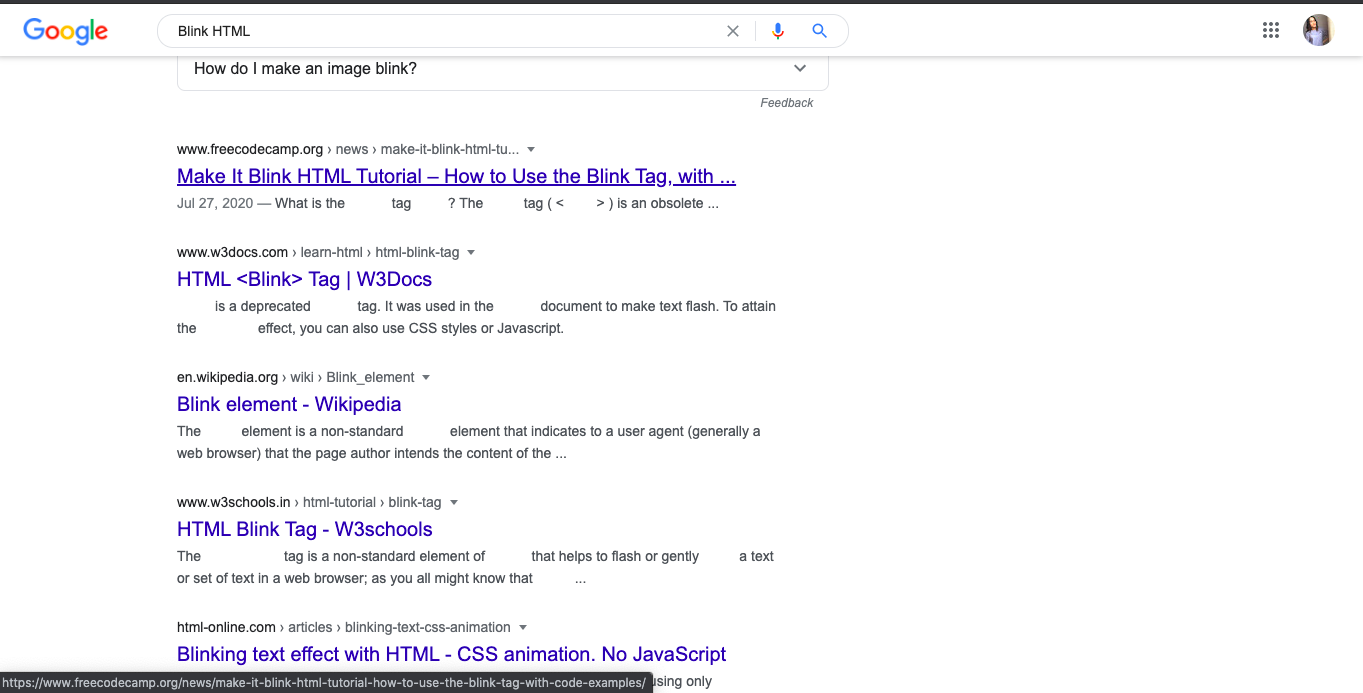Click the Google logo
The width and height of the screenshot is (1363, 693).
[x=66, y=31]
